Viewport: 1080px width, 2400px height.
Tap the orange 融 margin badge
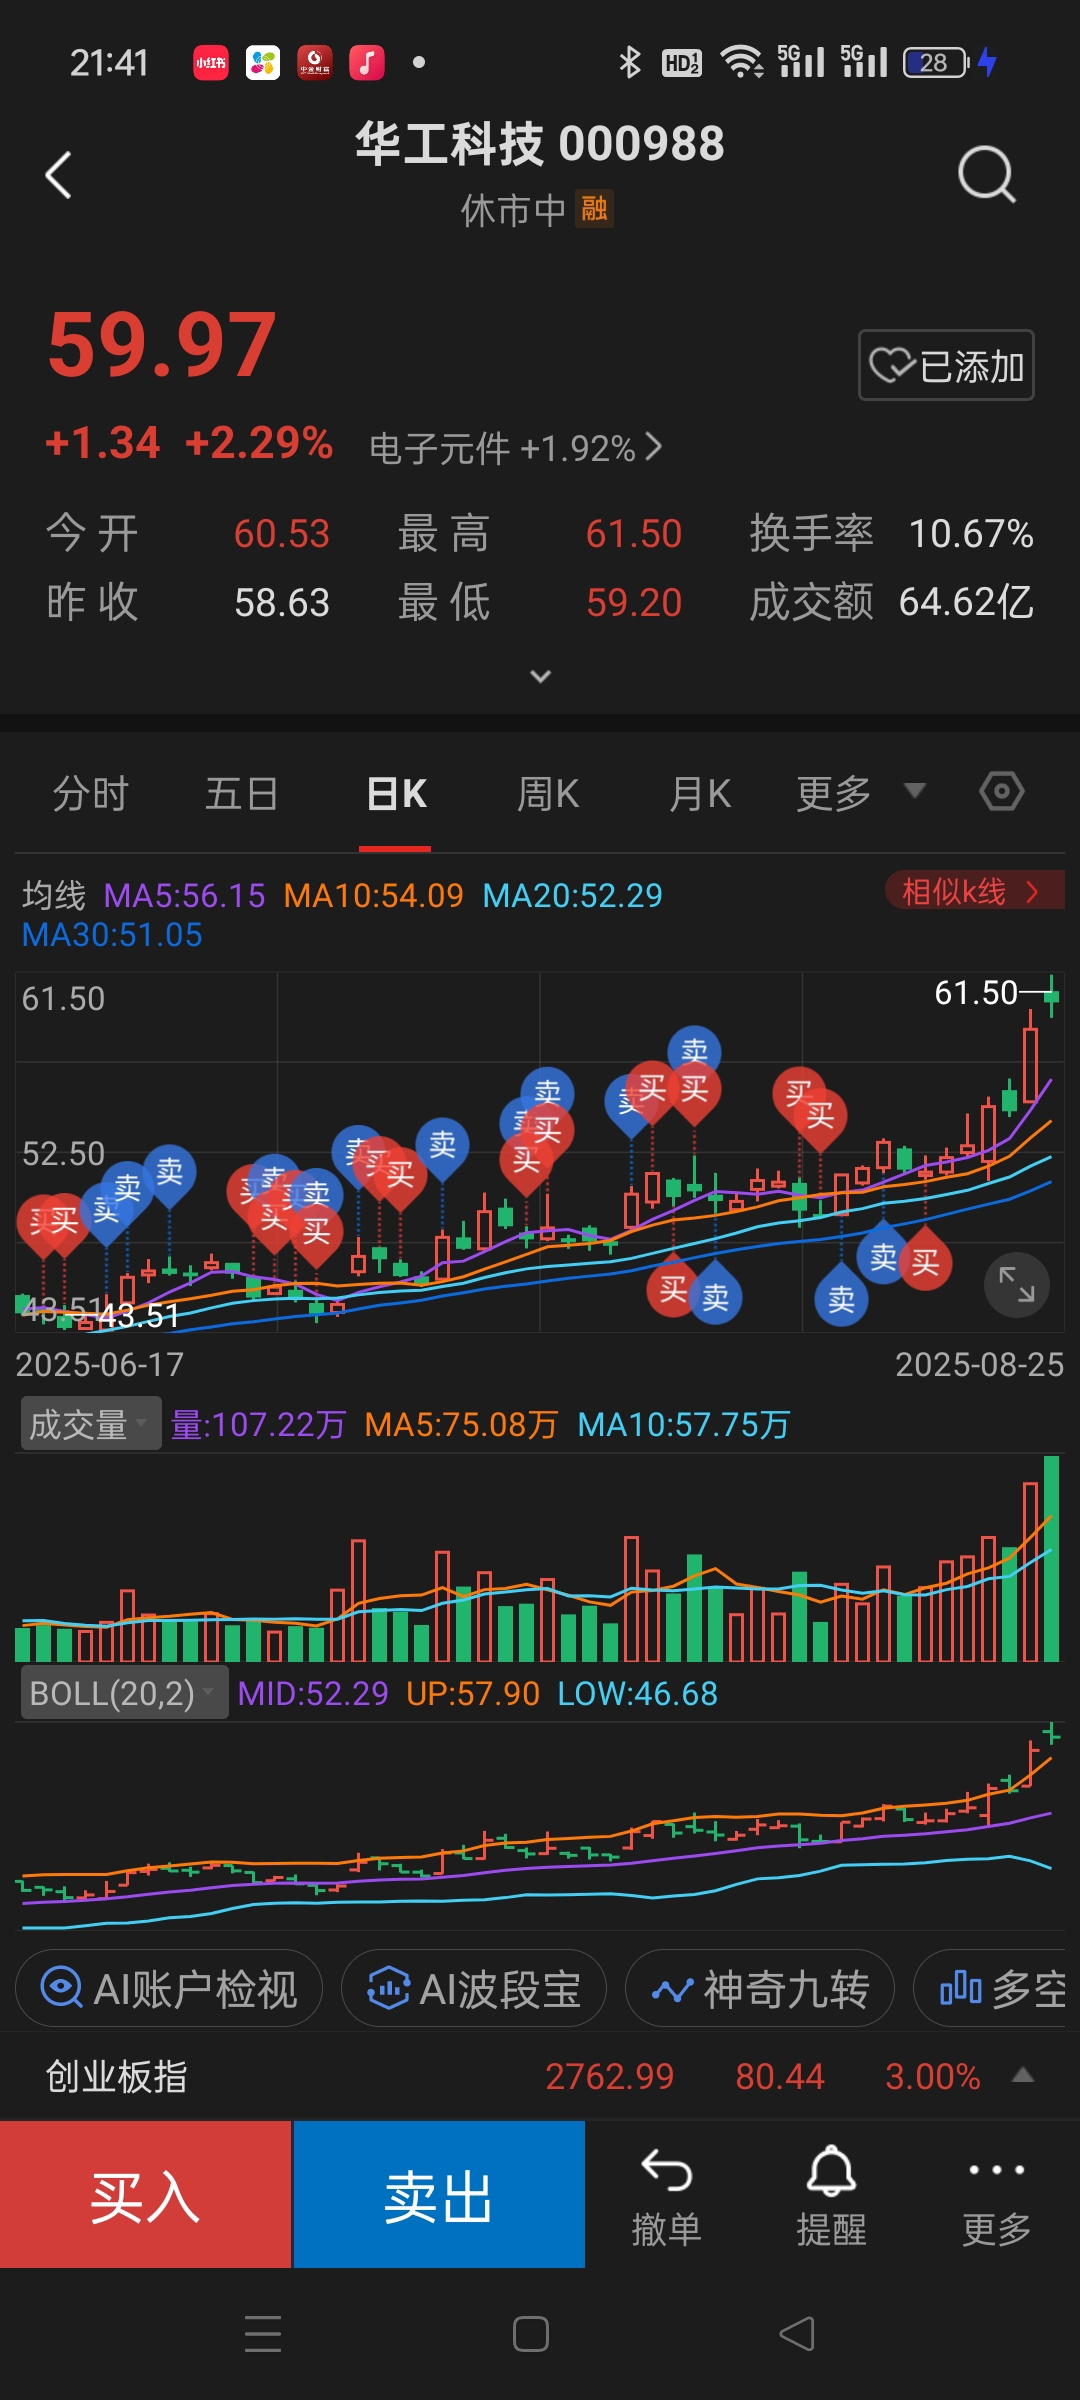pos(594,209)
